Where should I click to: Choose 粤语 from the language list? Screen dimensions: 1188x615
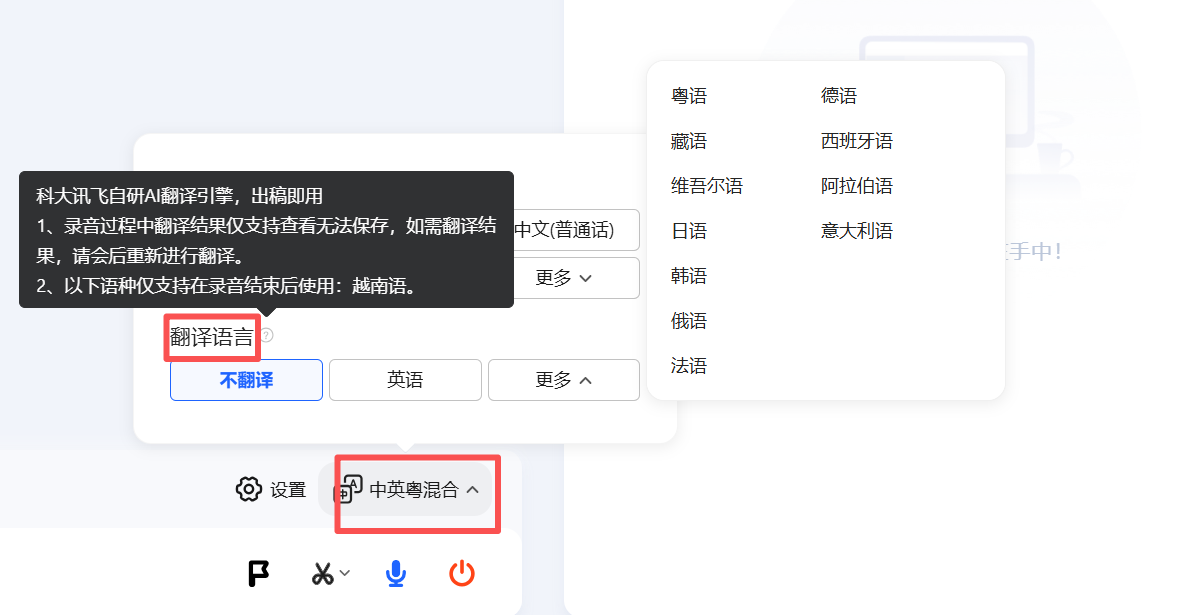(689, 96)
